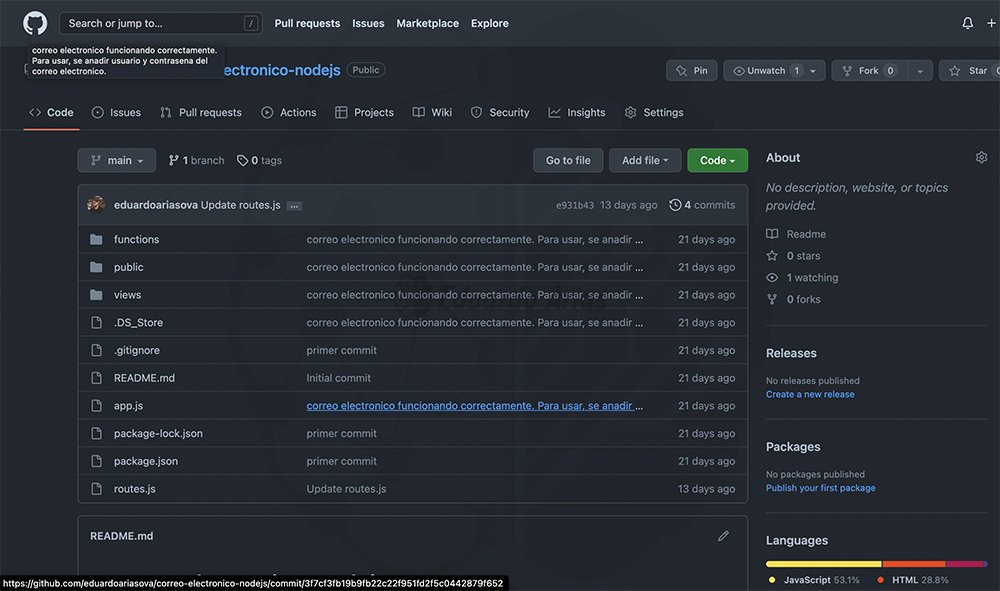The height and width of the screenshot is (591, 1000).
Task: Open the main branch dropdown
Action: [117, 160]
